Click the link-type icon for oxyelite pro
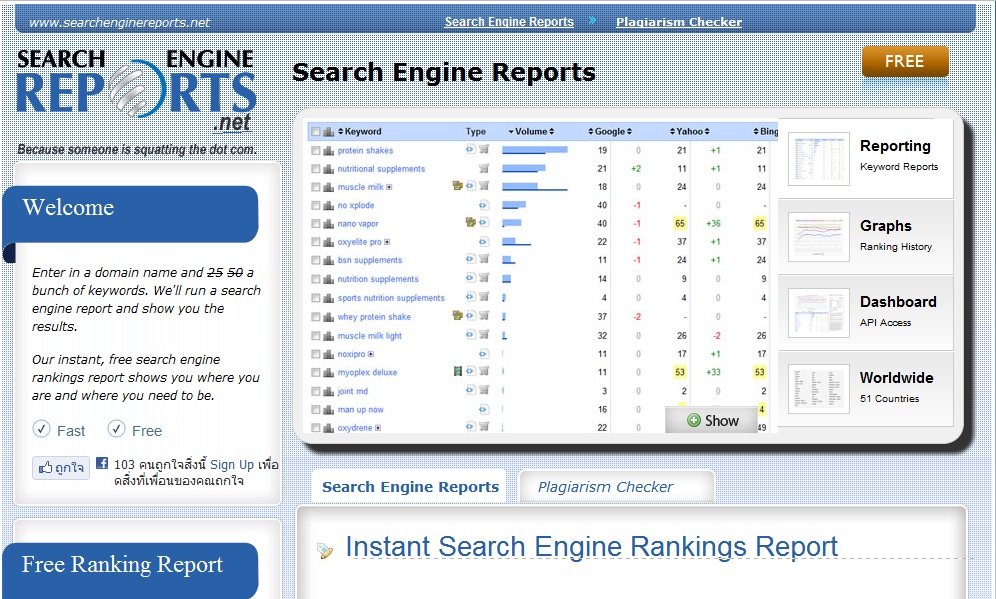This screenshot has height=599, width=996. 483,242
